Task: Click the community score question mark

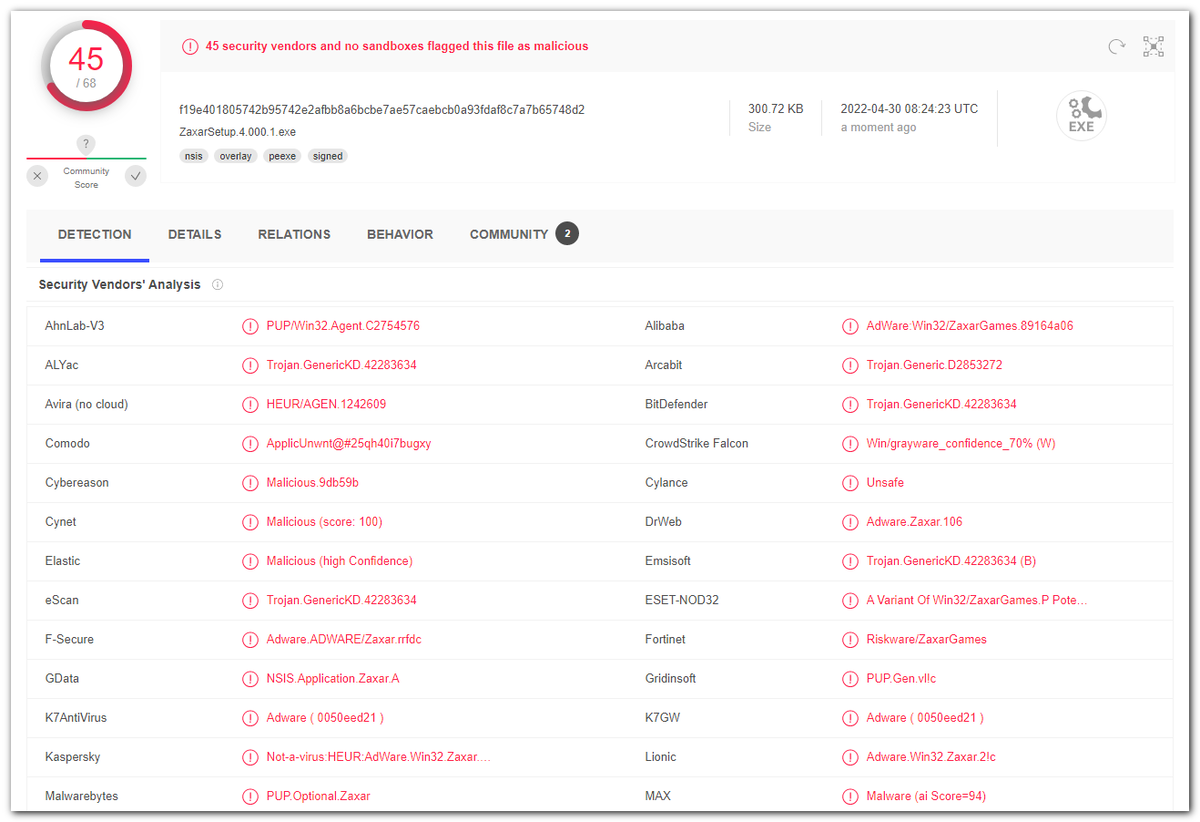Action: coord(87,144)
